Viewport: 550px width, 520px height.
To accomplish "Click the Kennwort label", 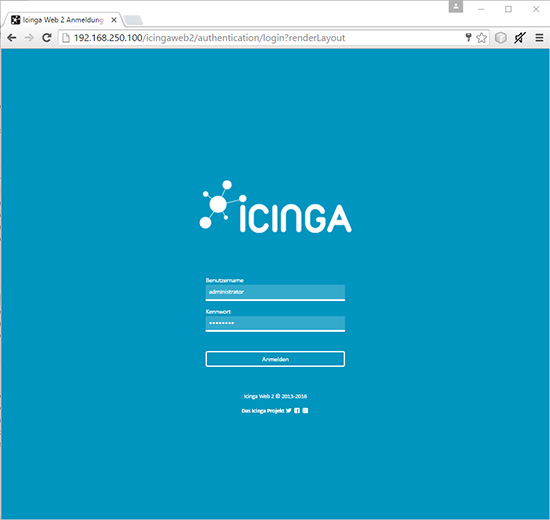I will (218, 311).
